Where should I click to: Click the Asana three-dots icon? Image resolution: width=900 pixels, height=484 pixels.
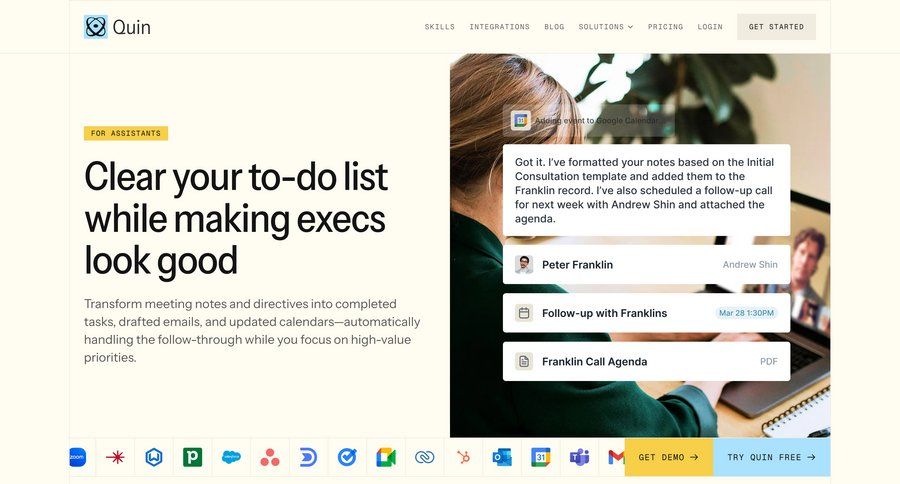click(270, 457)
